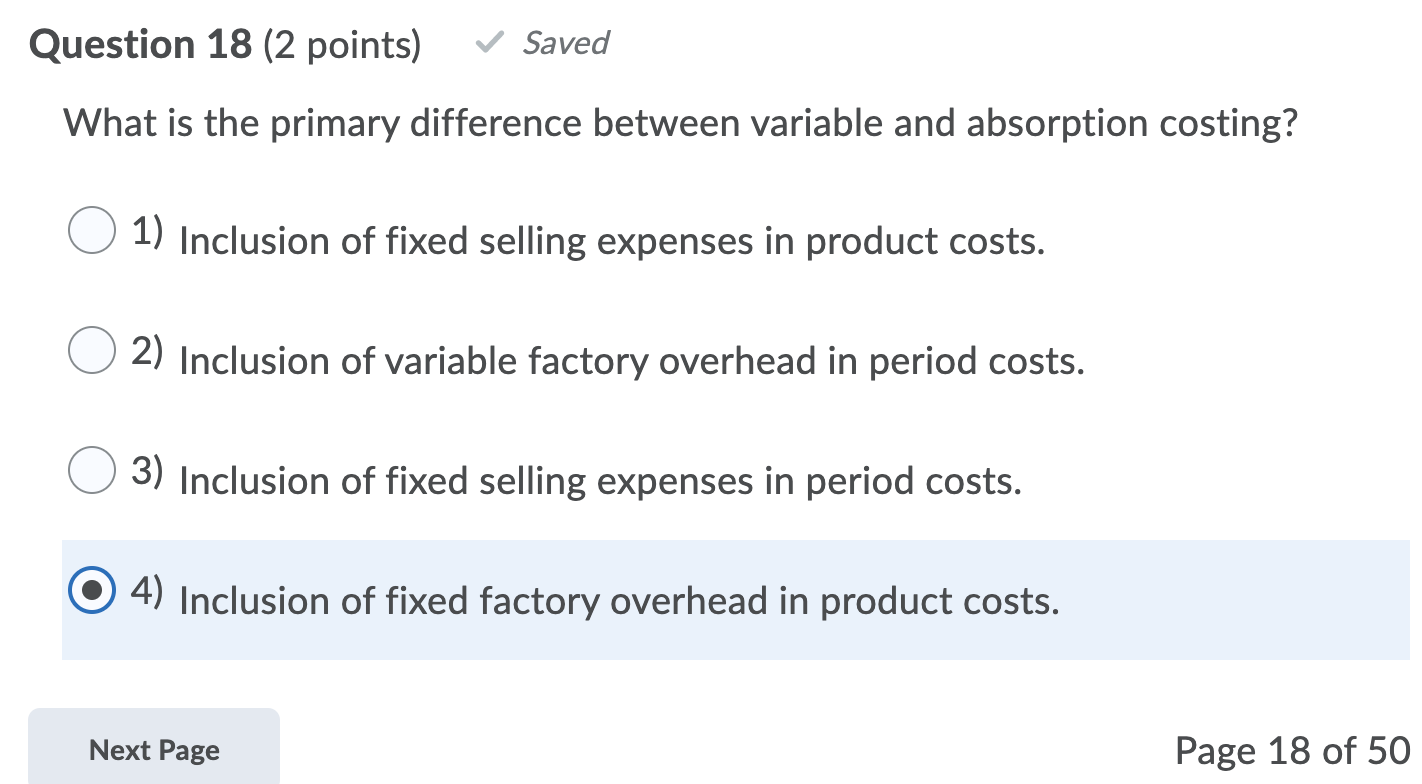Click the Next Page button

click(153, 750)
